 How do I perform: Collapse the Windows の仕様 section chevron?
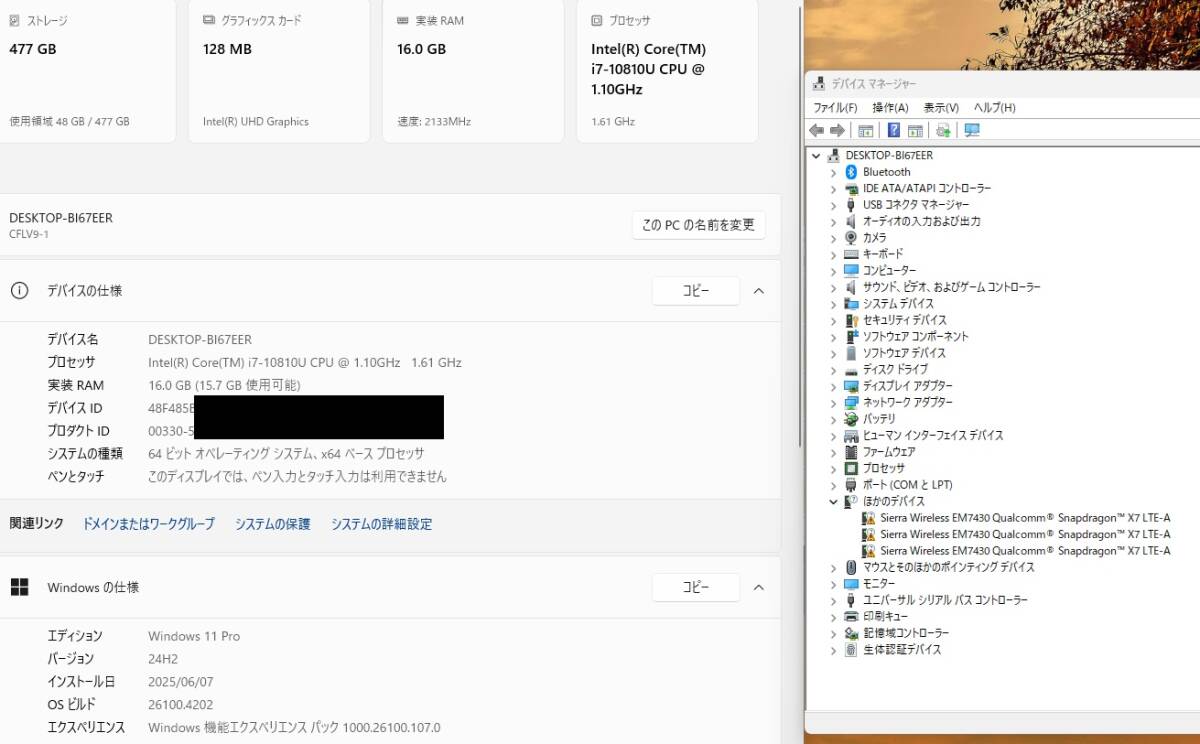coord(758,587)
